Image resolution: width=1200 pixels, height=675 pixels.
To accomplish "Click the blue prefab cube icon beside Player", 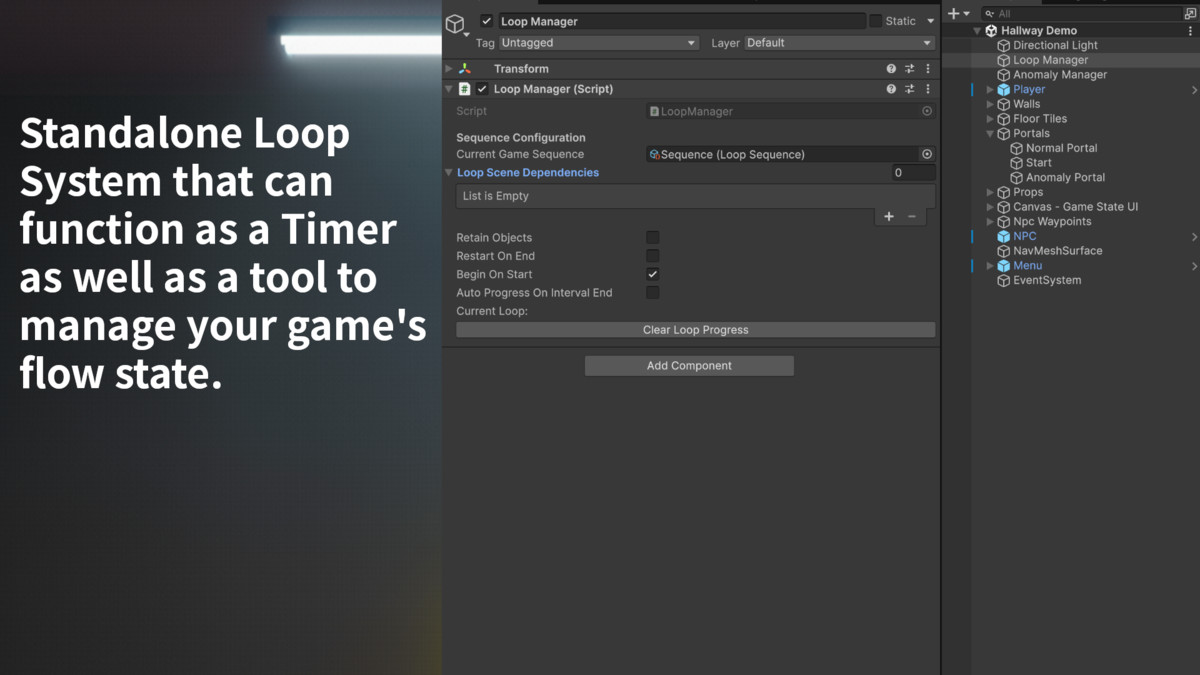I will click(x=1004, y=90).
